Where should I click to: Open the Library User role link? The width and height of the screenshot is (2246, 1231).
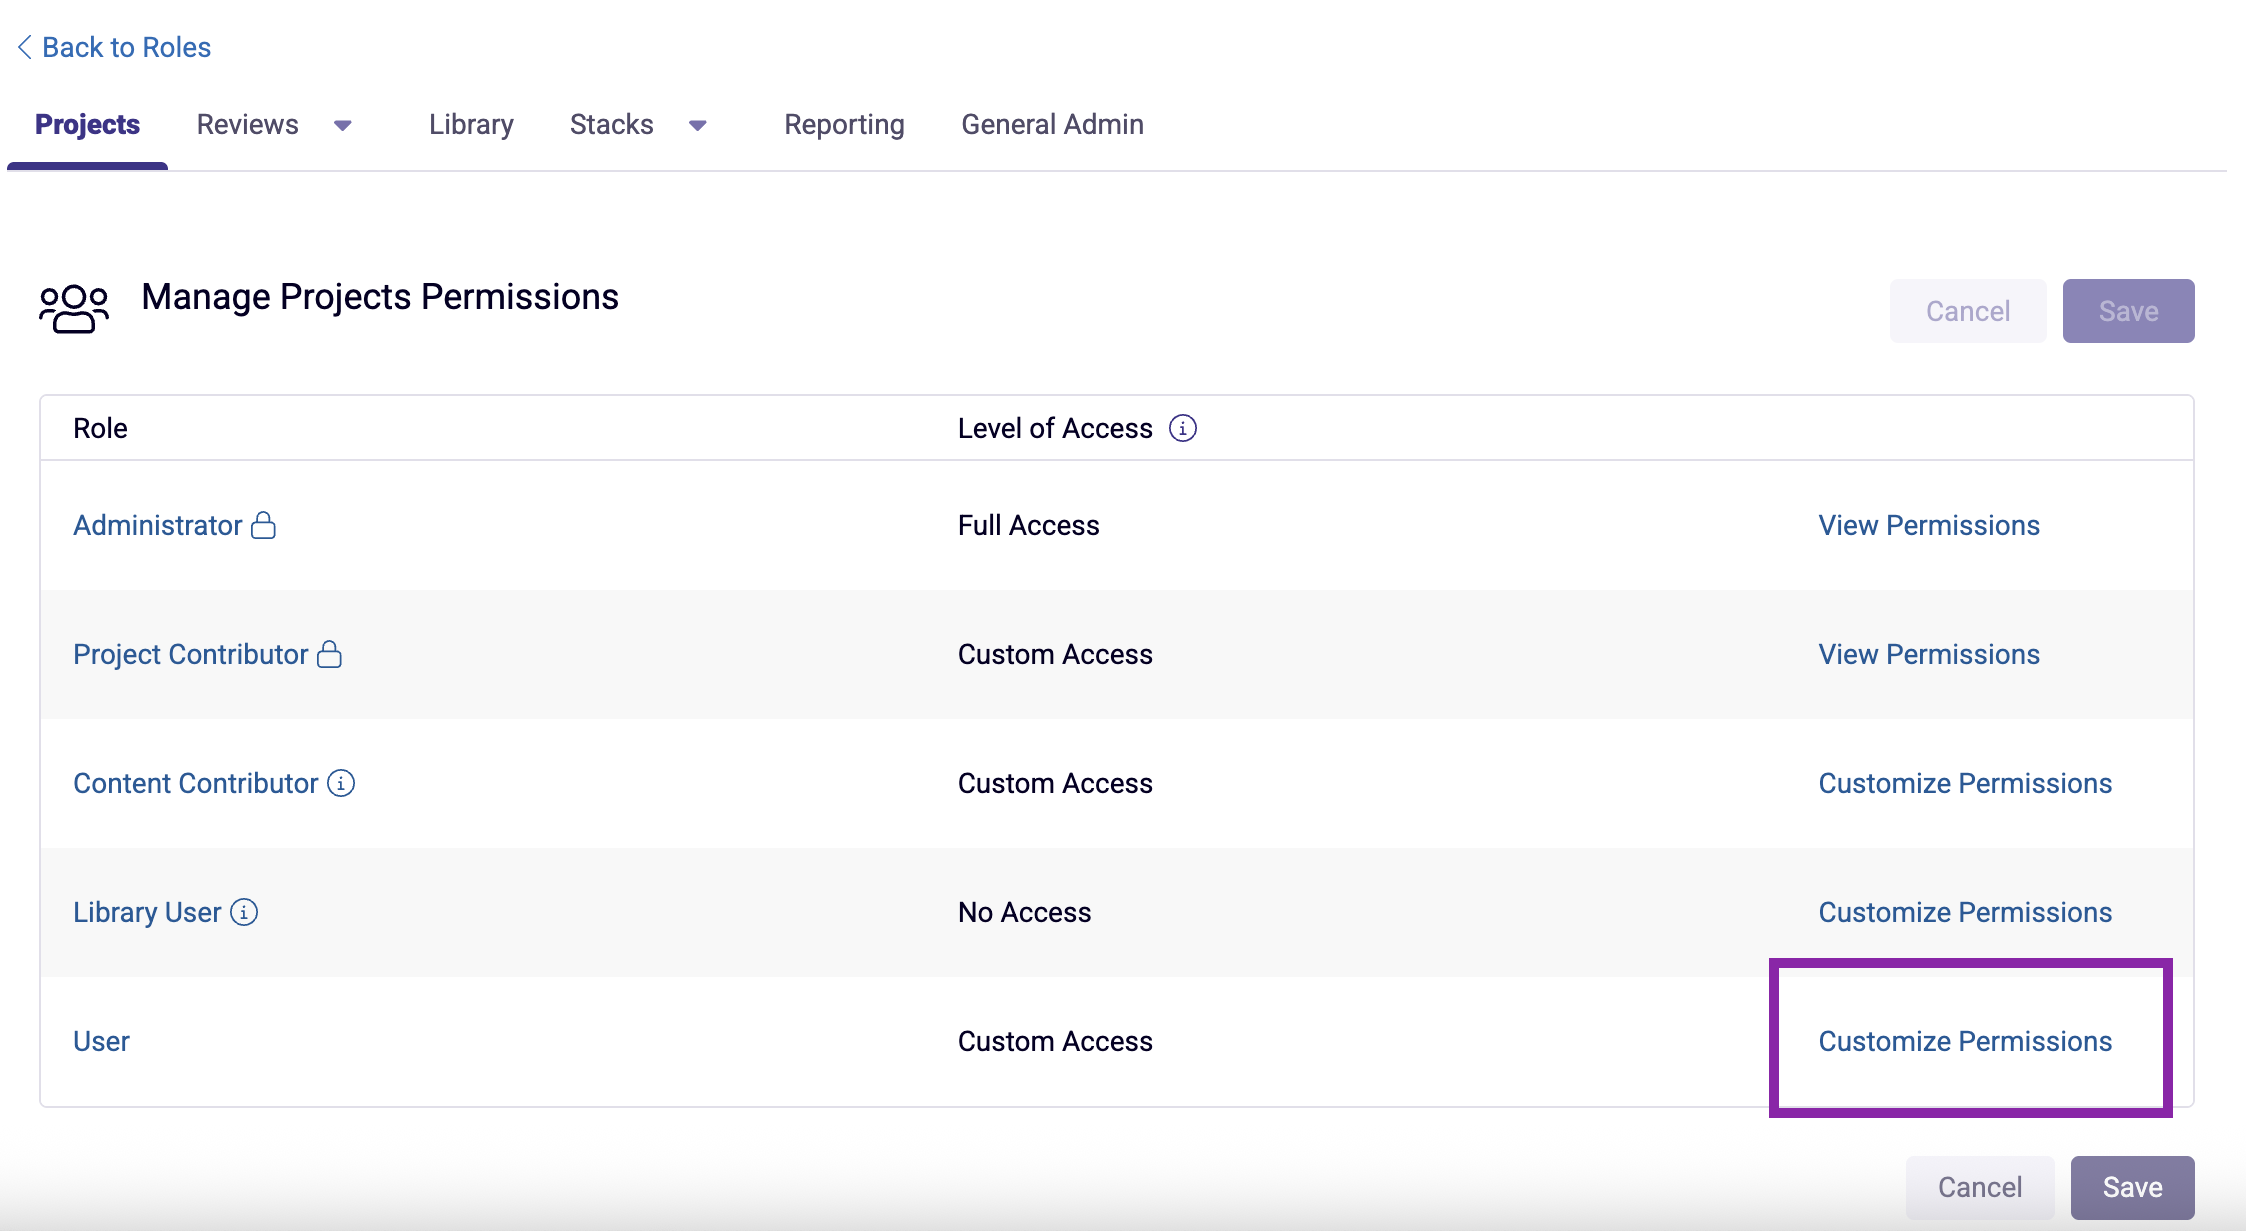point(147,912)
